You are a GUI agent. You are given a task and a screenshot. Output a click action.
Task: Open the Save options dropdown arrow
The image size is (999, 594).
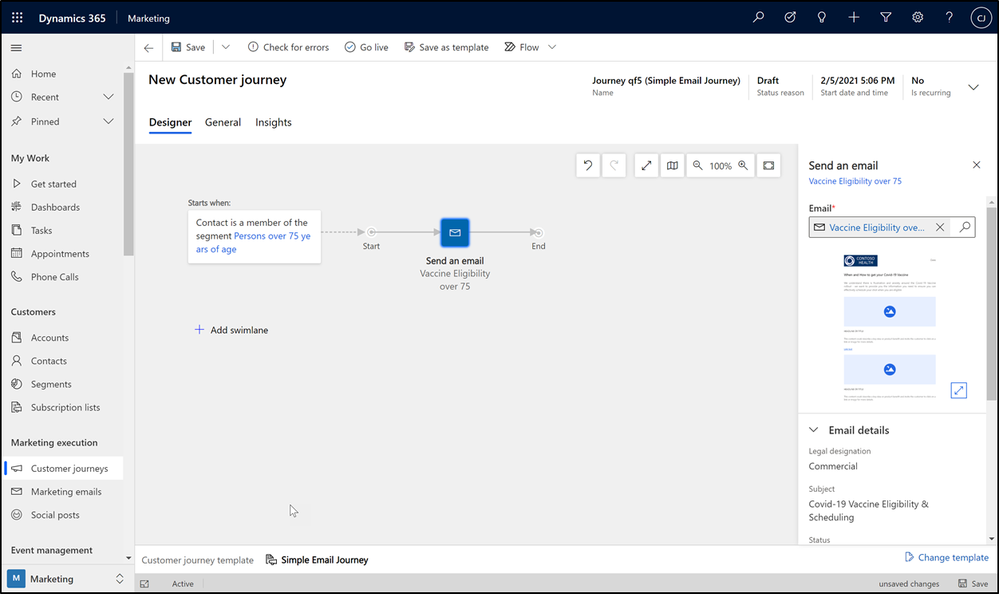tap(226, 47)
